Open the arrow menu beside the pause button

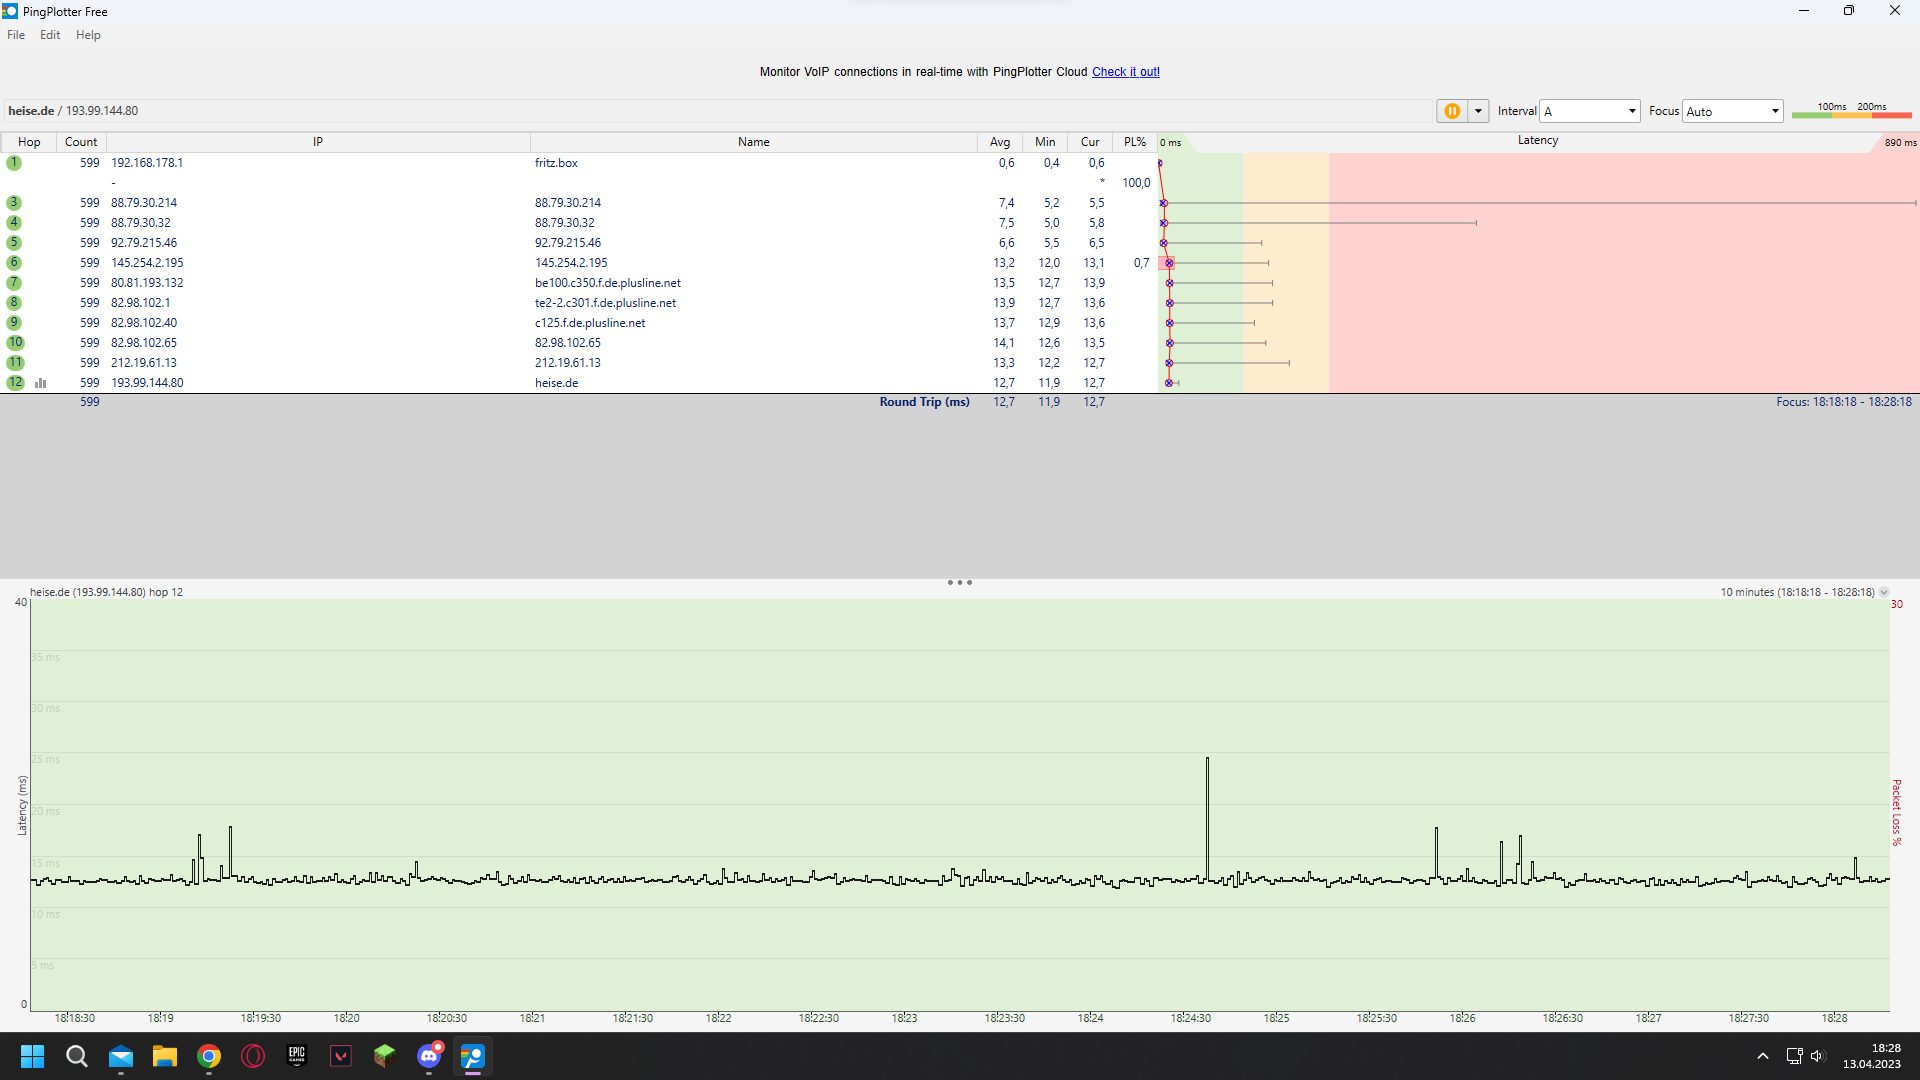click(1478, 111)
